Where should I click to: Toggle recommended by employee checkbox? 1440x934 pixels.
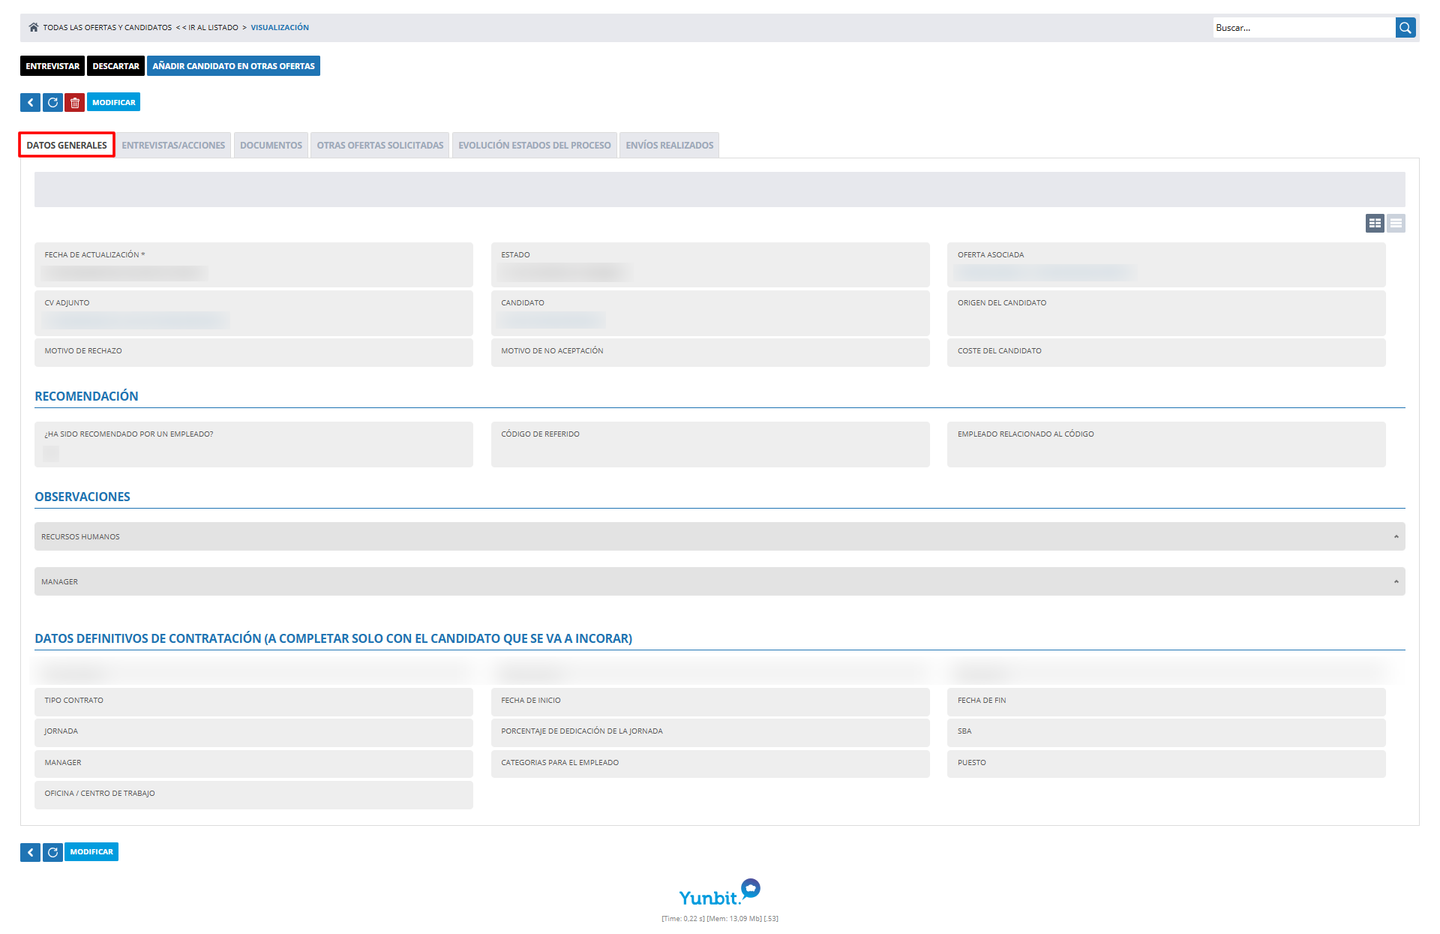[x=51, y=453]
